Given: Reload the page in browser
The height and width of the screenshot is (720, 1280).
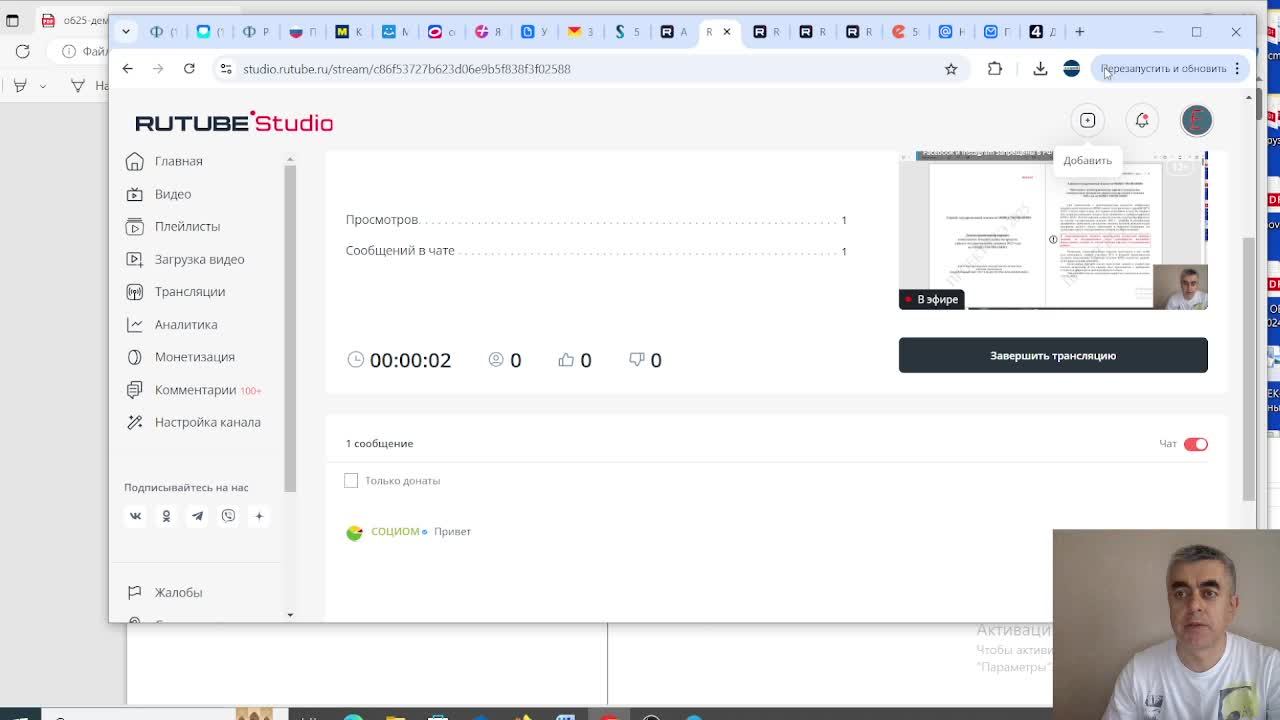Looking at the screenshot, I should [189, 69].
